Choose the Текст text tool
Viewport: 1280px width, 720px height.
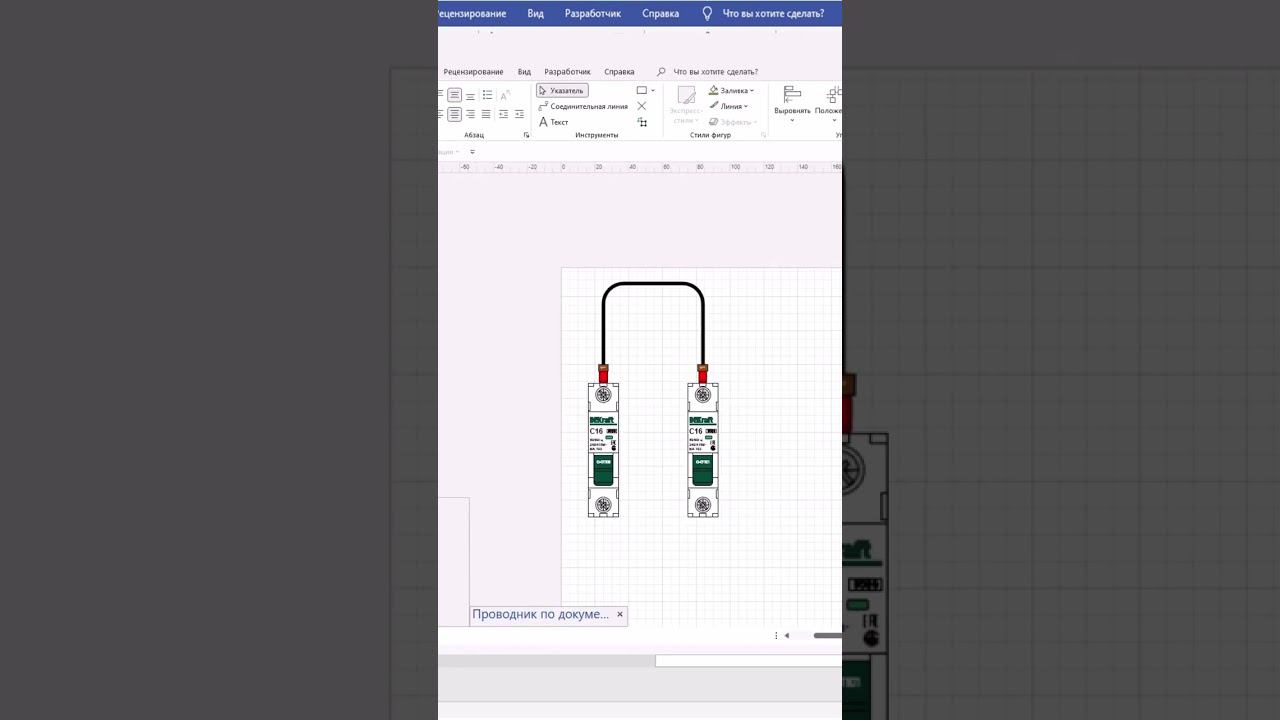click(554, 122)
